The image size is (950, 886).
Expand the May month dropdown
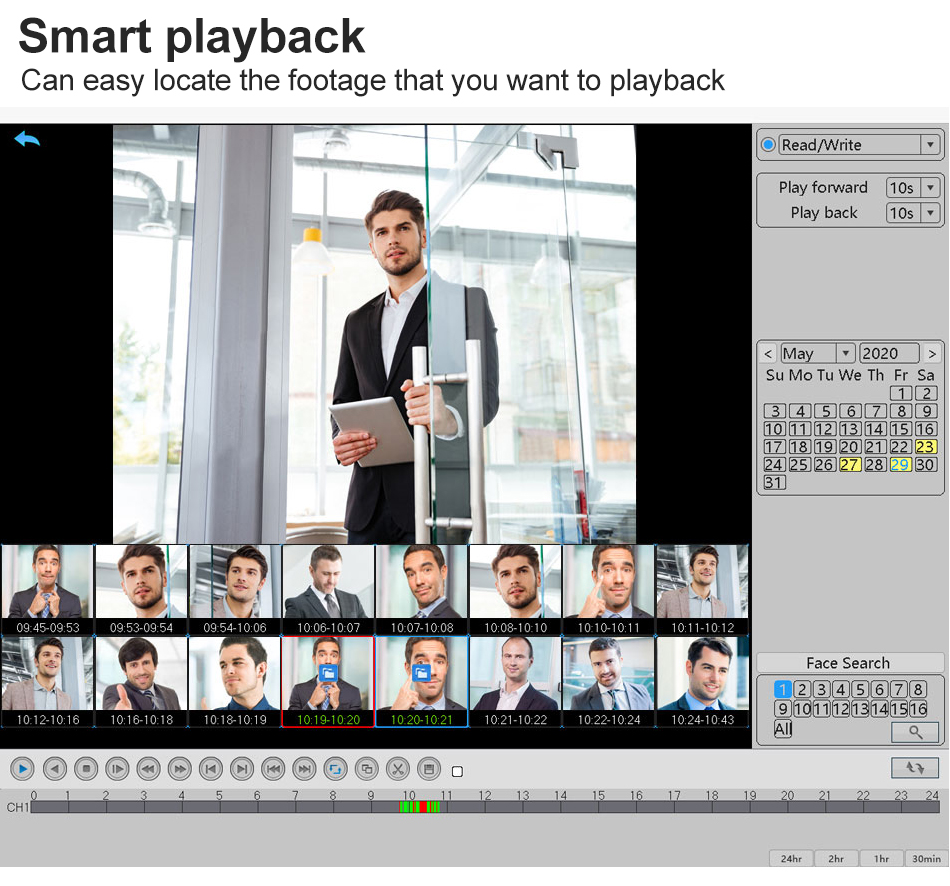click(x=844, y=353)
